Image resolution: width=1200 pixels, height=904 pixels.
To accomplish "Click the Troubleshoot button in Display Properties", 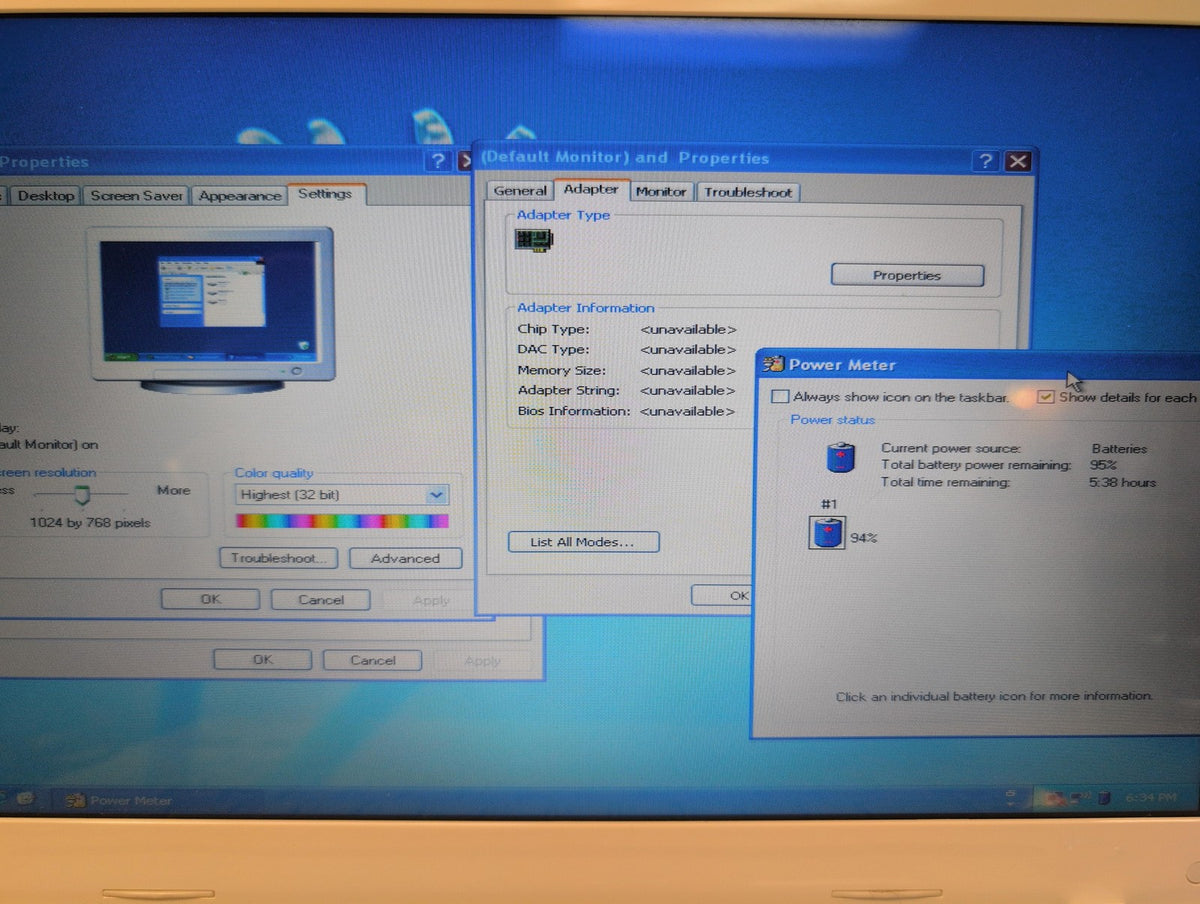I will [278, 558].
